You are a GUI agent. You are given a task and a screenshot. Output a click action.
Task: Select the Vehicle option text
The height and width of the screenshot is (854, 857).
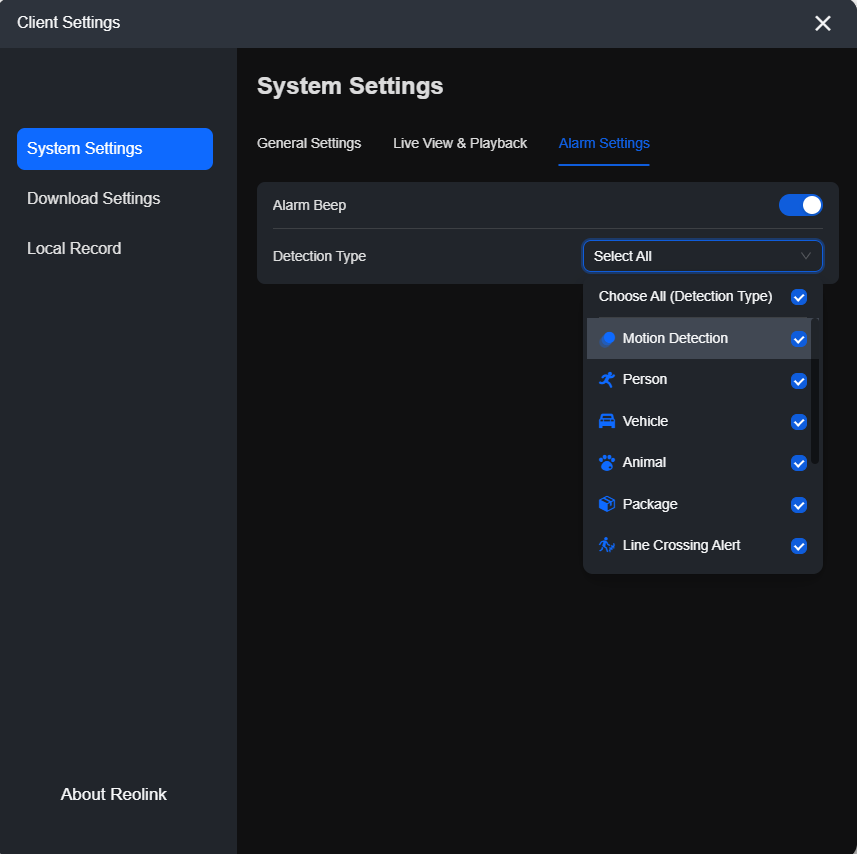coord(645,421)
